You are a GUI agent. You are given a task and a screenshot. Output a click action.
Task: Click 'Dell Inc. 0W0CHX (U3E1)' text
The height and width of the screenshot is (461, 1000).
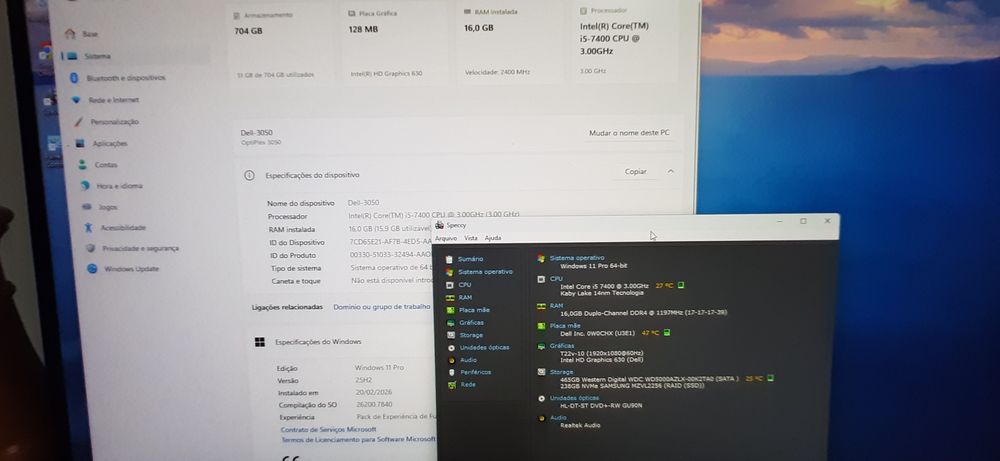click(x=597, y=333)
